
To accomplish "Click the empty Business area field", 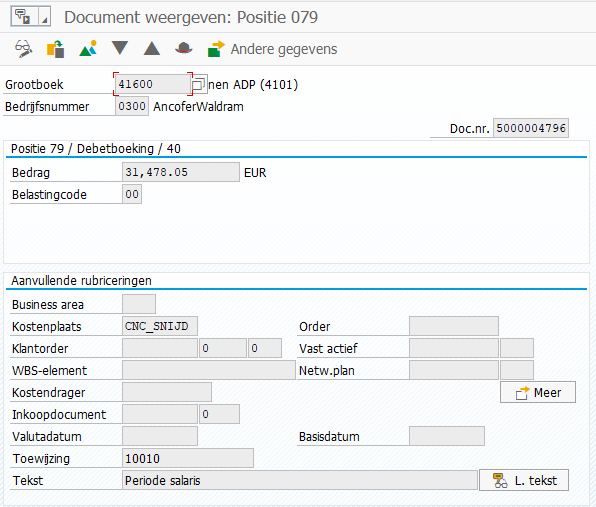I will coord(139,304).
